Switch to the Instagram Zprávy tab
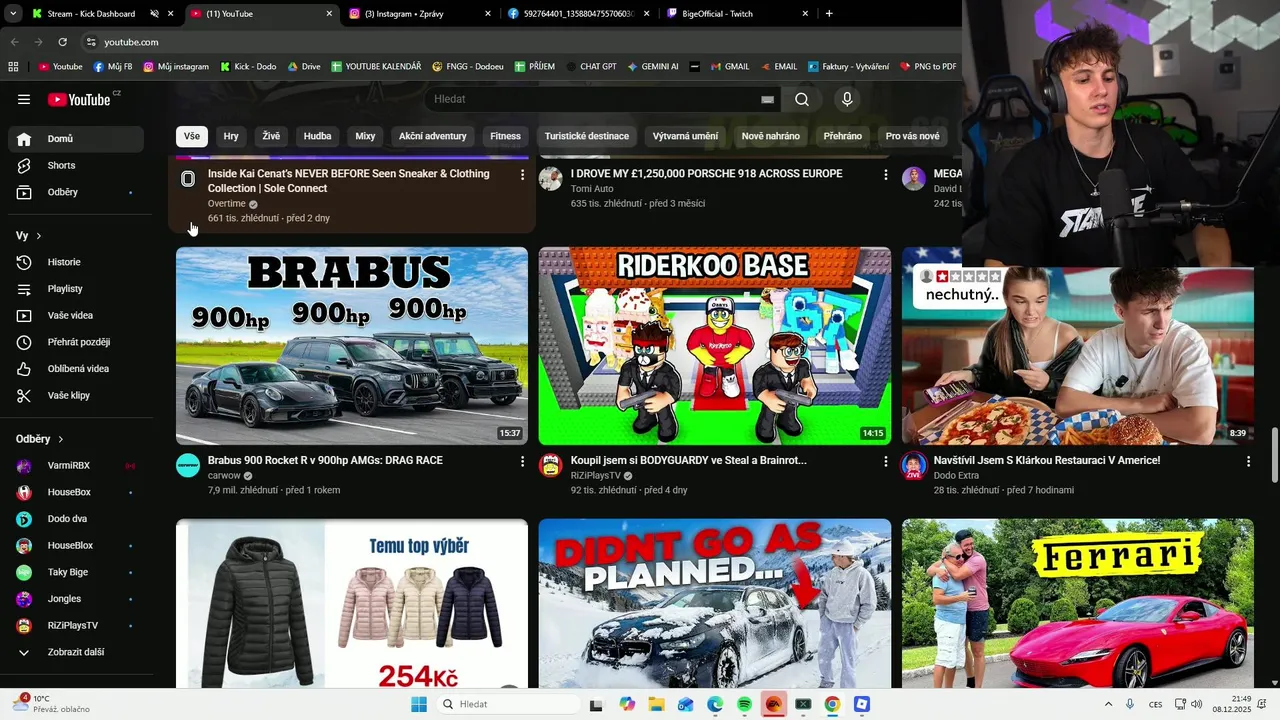1280x720 pixels. pos(420,14)
